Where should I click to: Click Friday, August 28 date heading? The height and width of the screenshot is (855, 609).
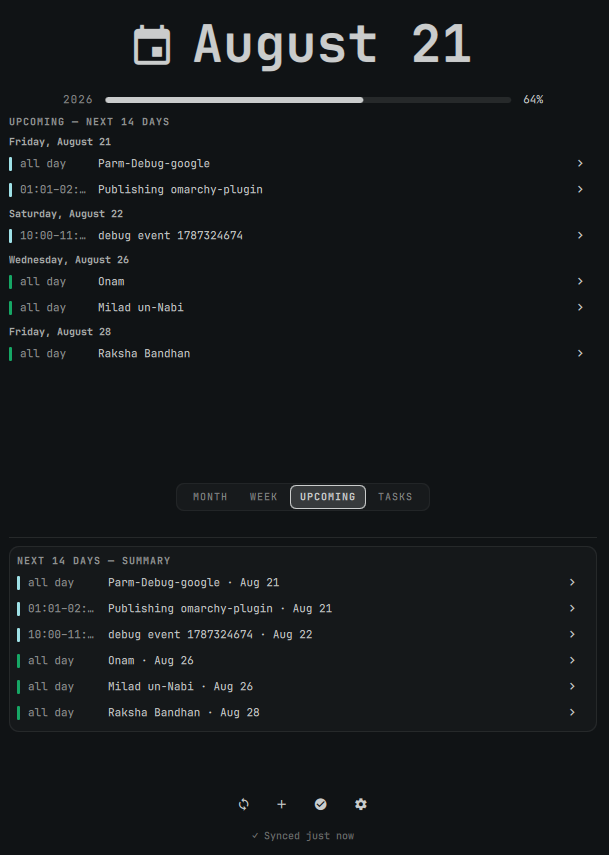(x=60, y=332)
